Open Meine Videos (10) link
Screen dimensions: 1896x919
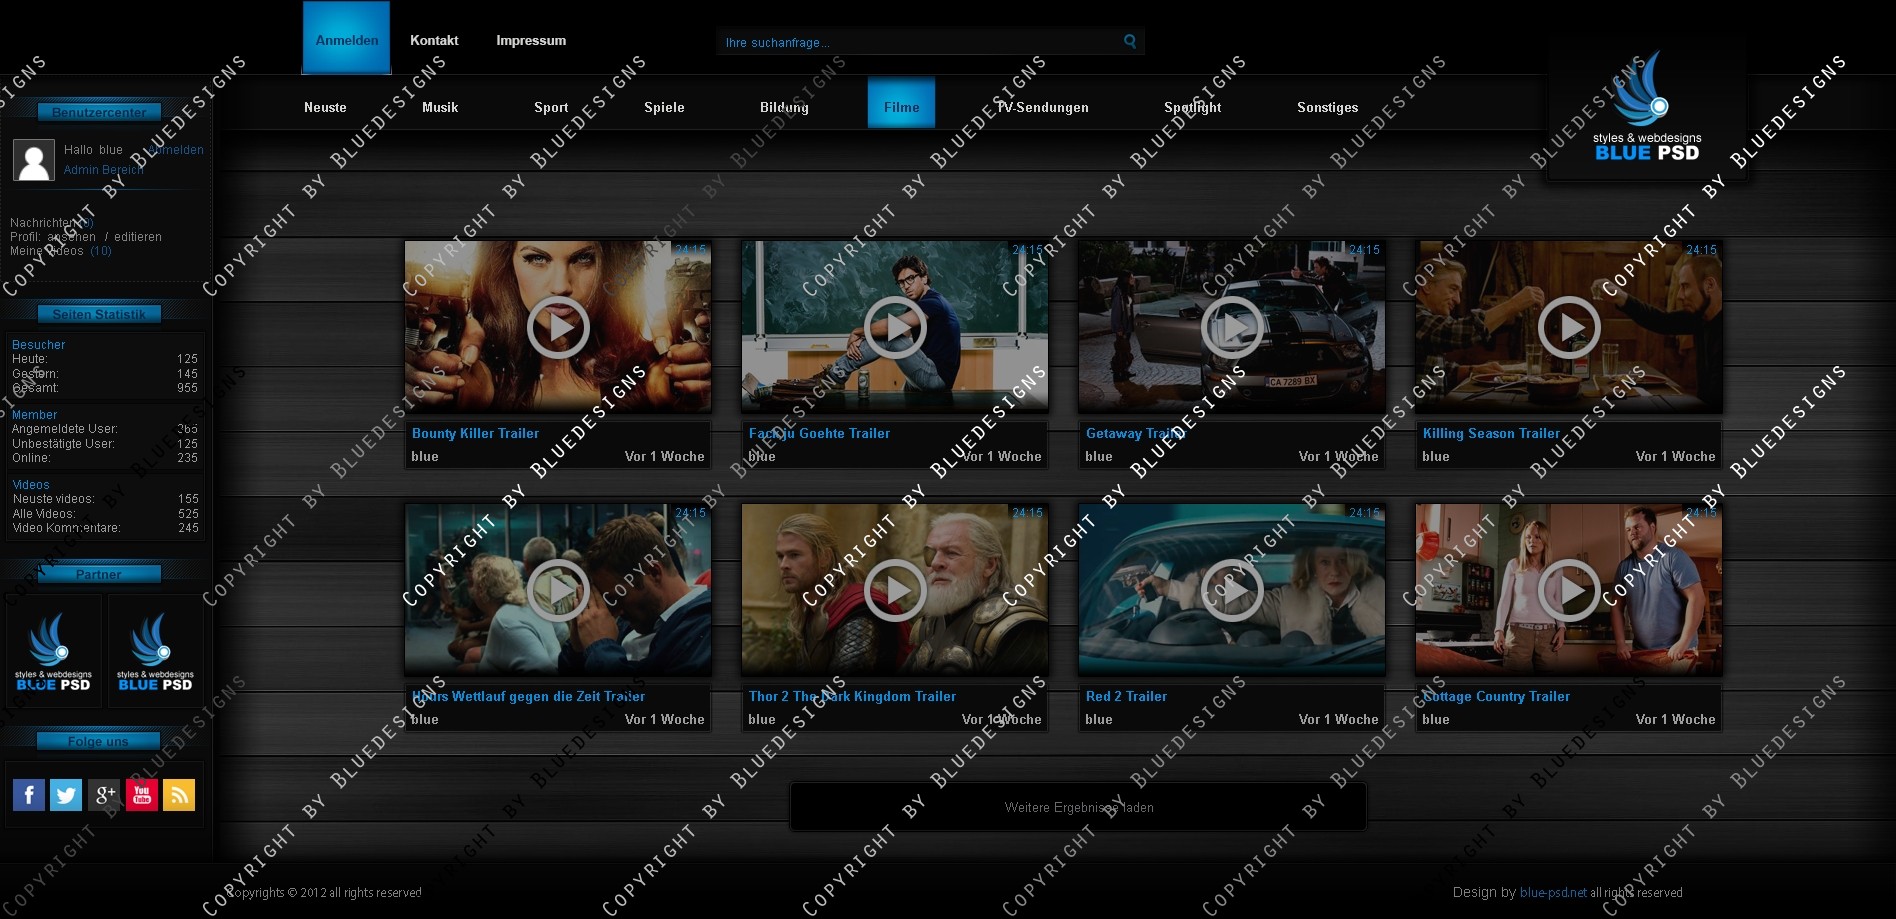[60, 251]
